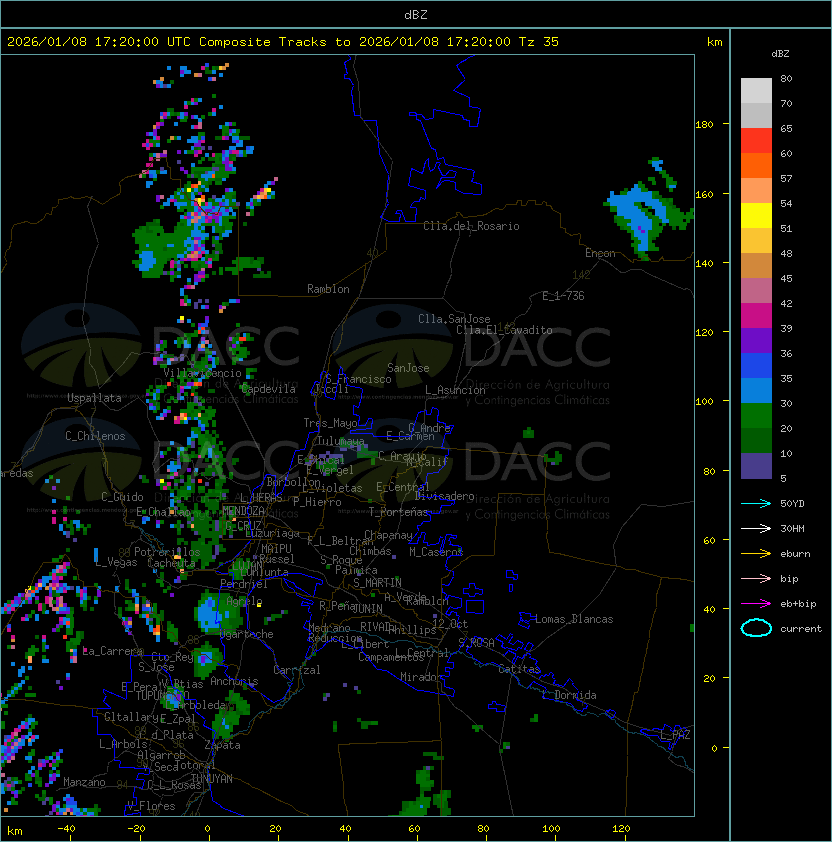
Task: Click the '120' tick on the horizontal km axis
Action: 621,829
